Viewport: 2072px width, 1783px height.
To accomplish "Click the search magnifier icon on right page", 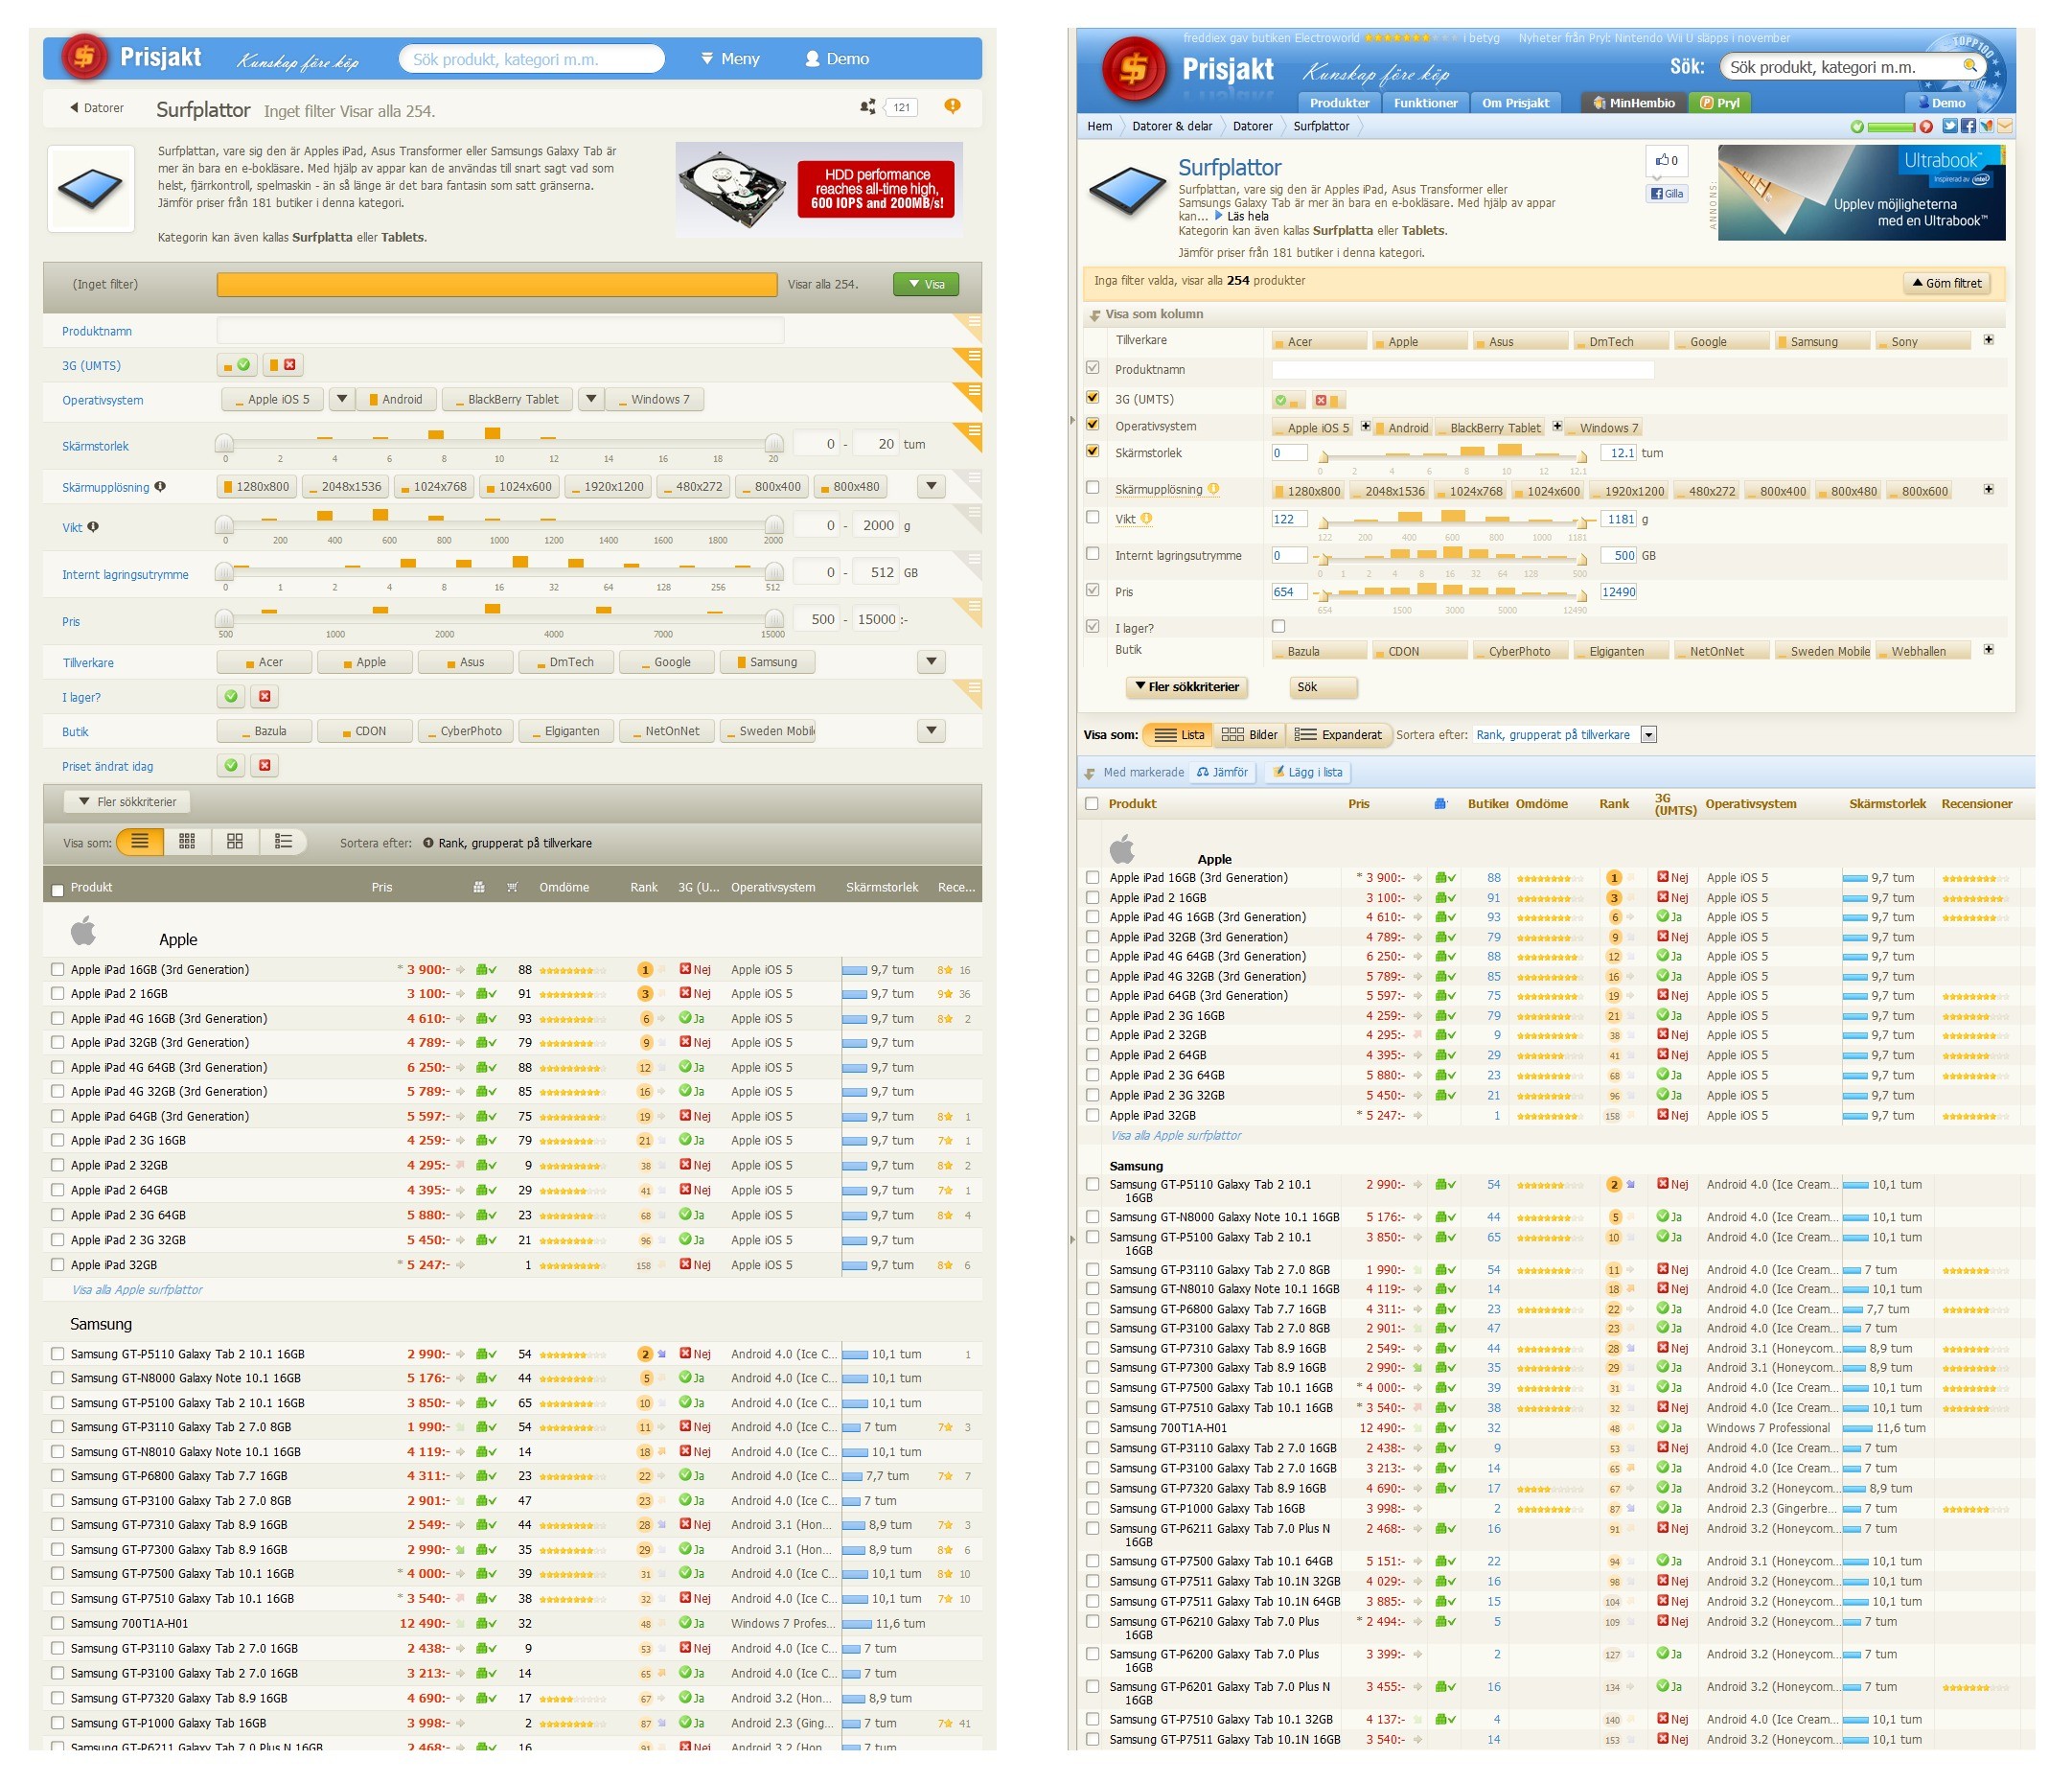I will tap(1970, 66).
